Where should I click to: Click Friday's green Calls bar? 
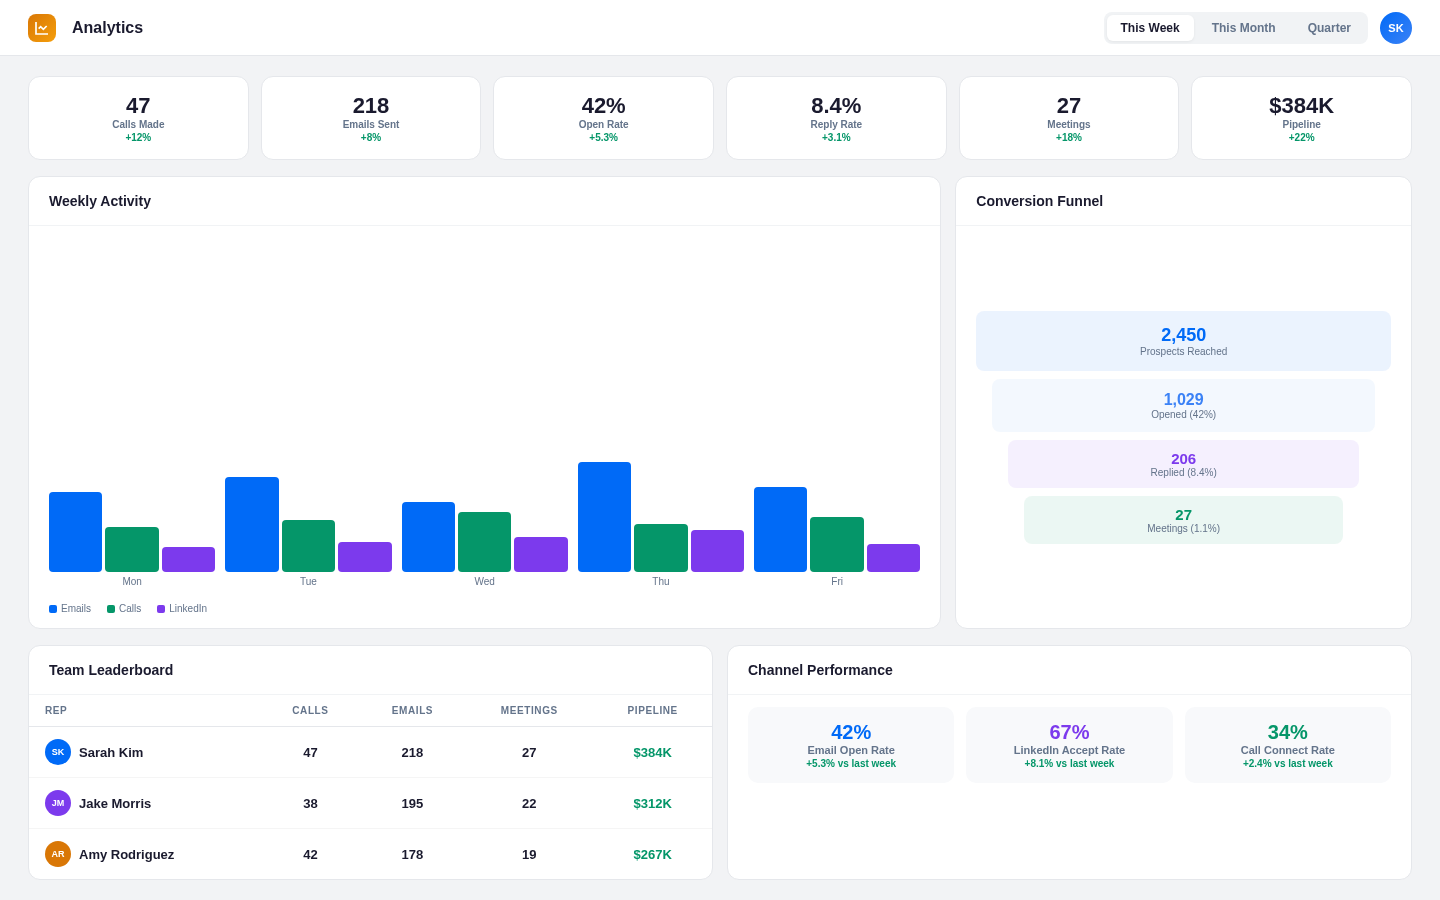click(x=837, y=544)
